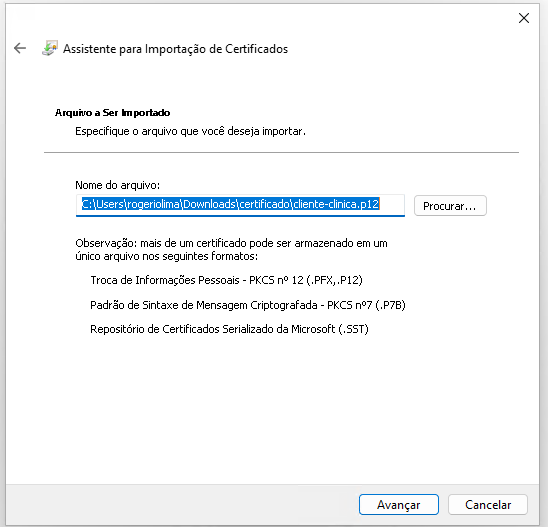Focus the Nome do arquivo path field
Viewport: 548px width, 527px height.
(240, 205)
